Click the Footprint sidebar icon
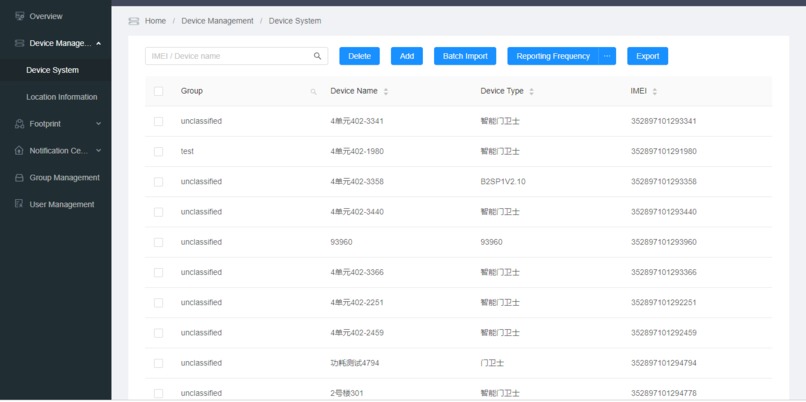Screen dimensions: 806x402 pos(20,124)
